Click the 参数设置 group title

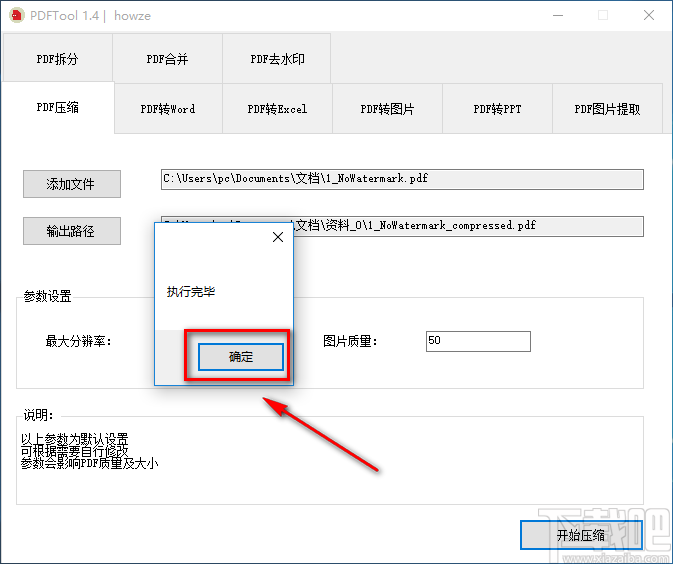pos(47,296)
